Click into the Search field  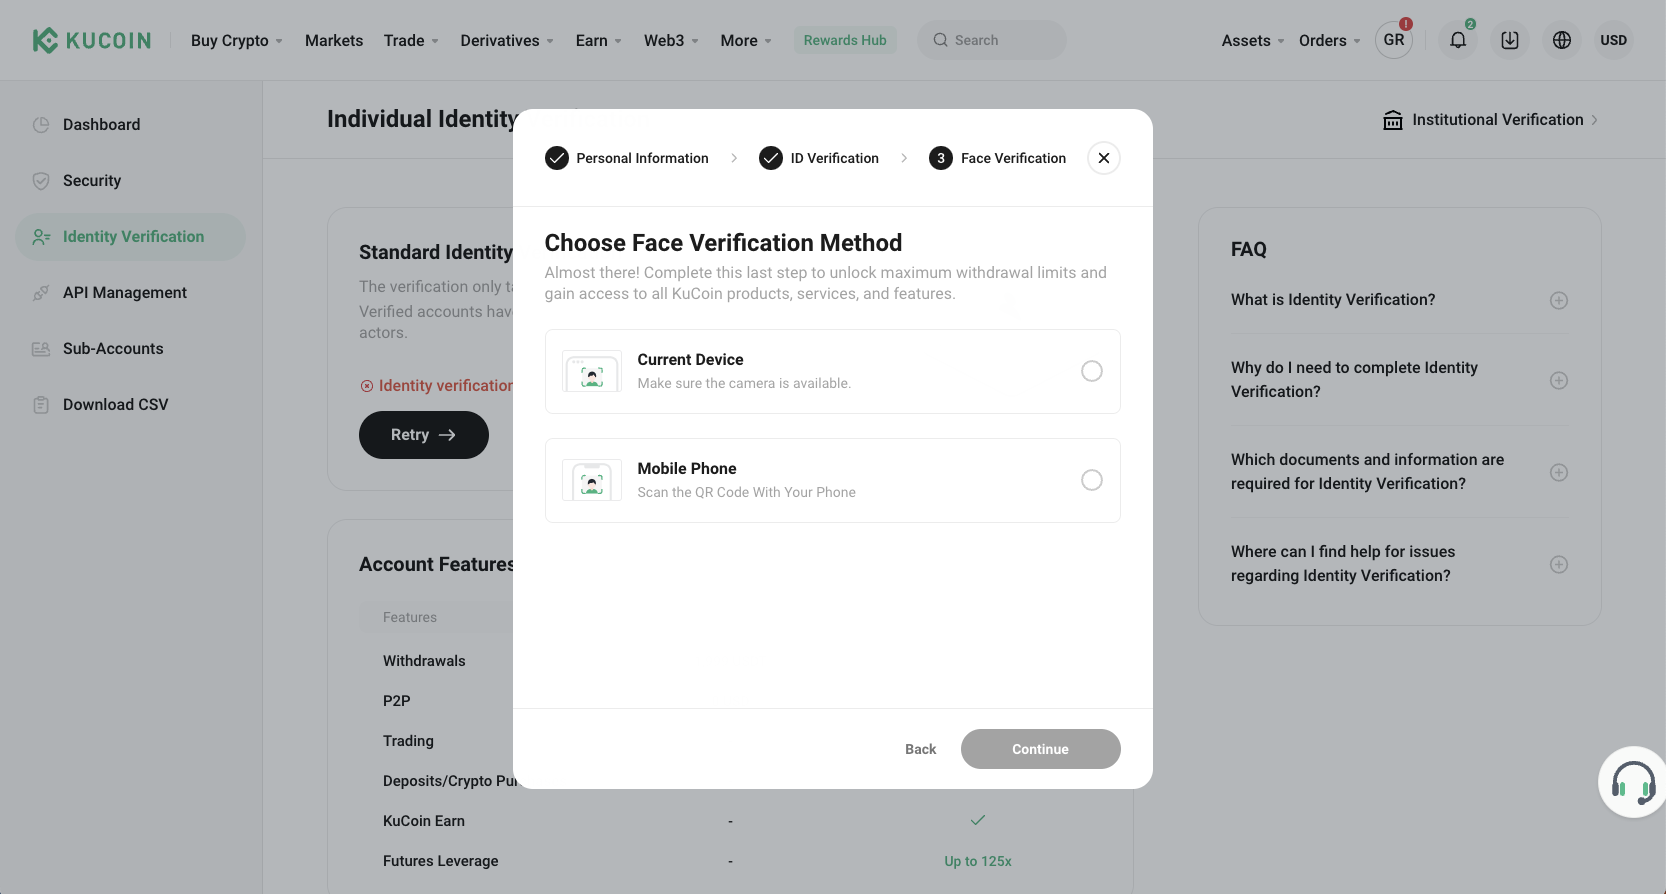(991, 40)
